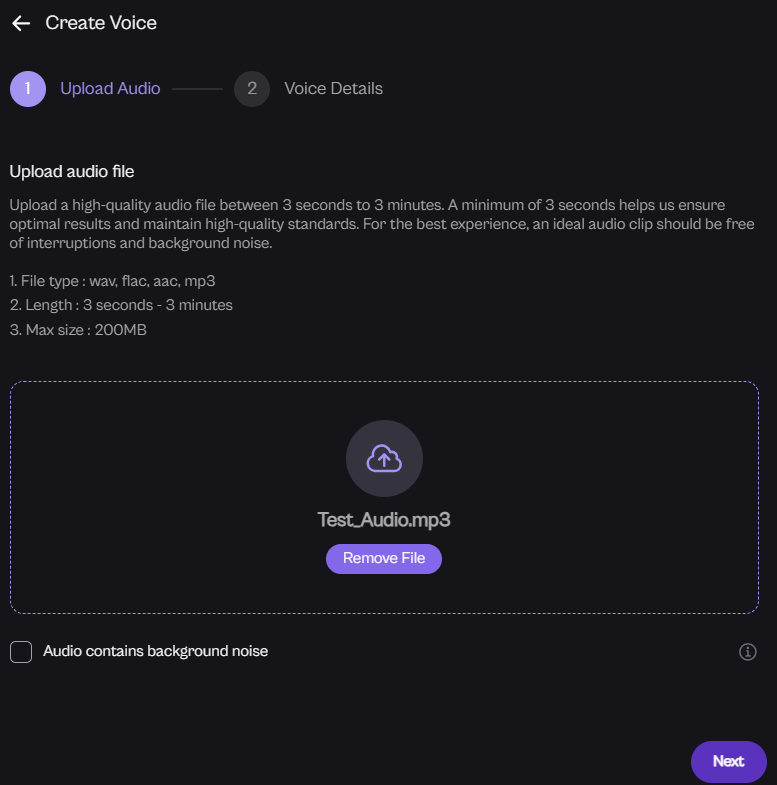Screen dimensions: 777x785
Task: Click the 'Audio contains background noise' label
Action: tap(155, 651)
